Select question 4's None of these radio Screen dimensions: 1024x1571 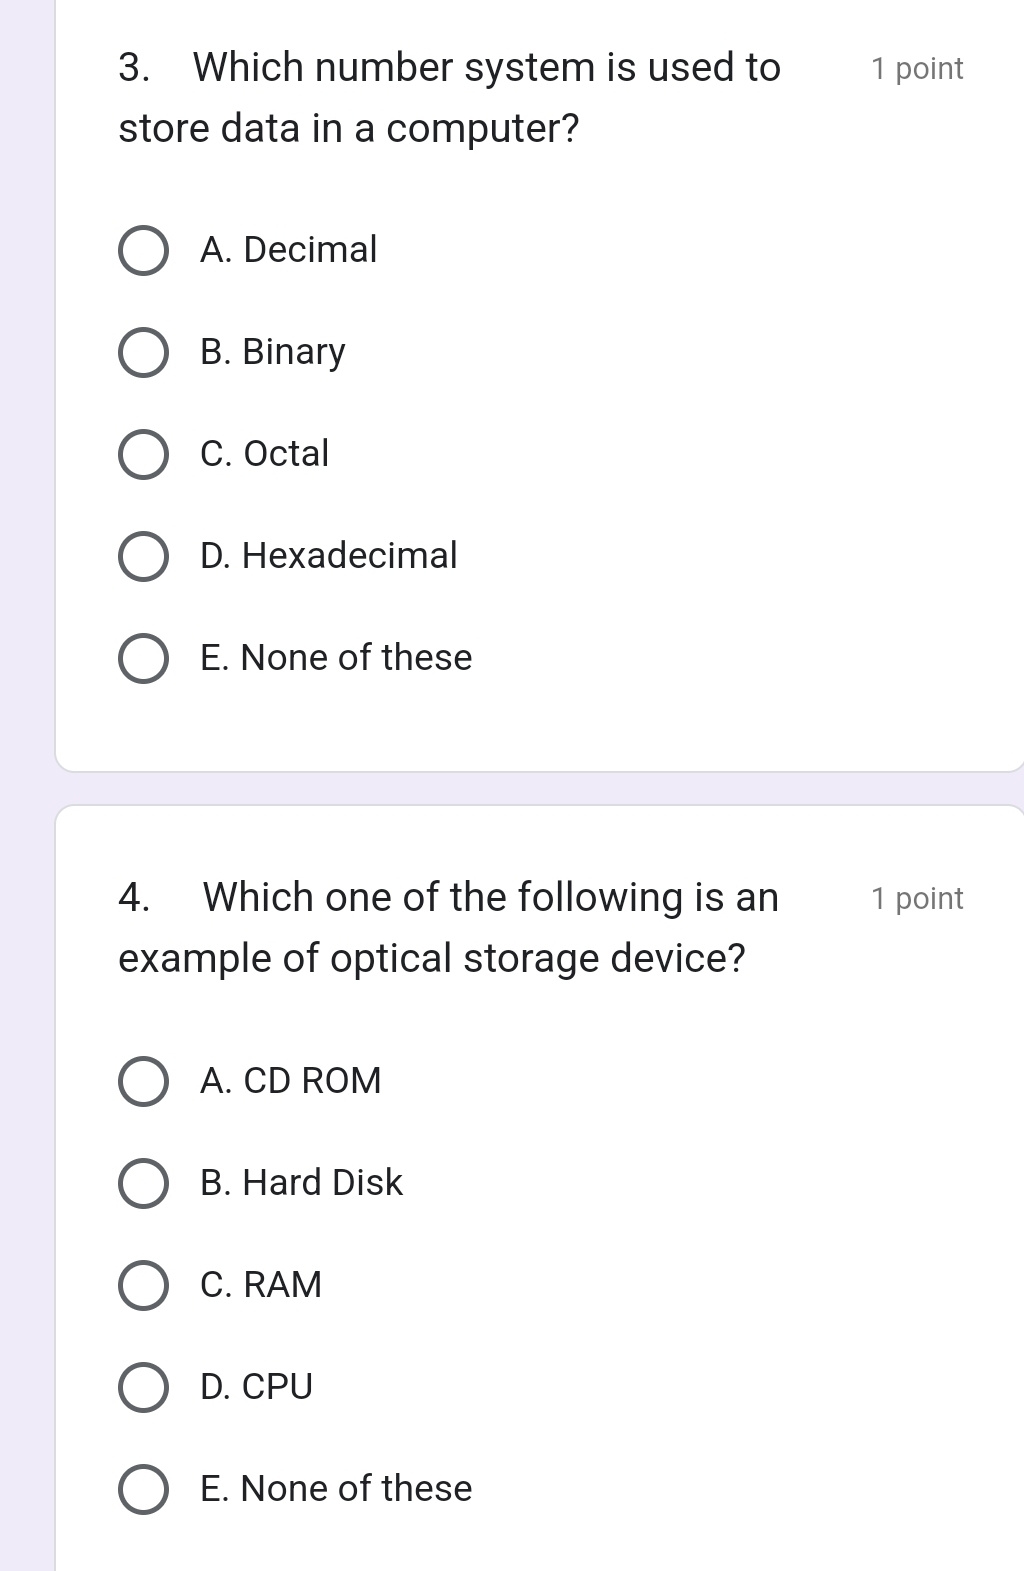pyautogui.click(x=144, y=1490)
